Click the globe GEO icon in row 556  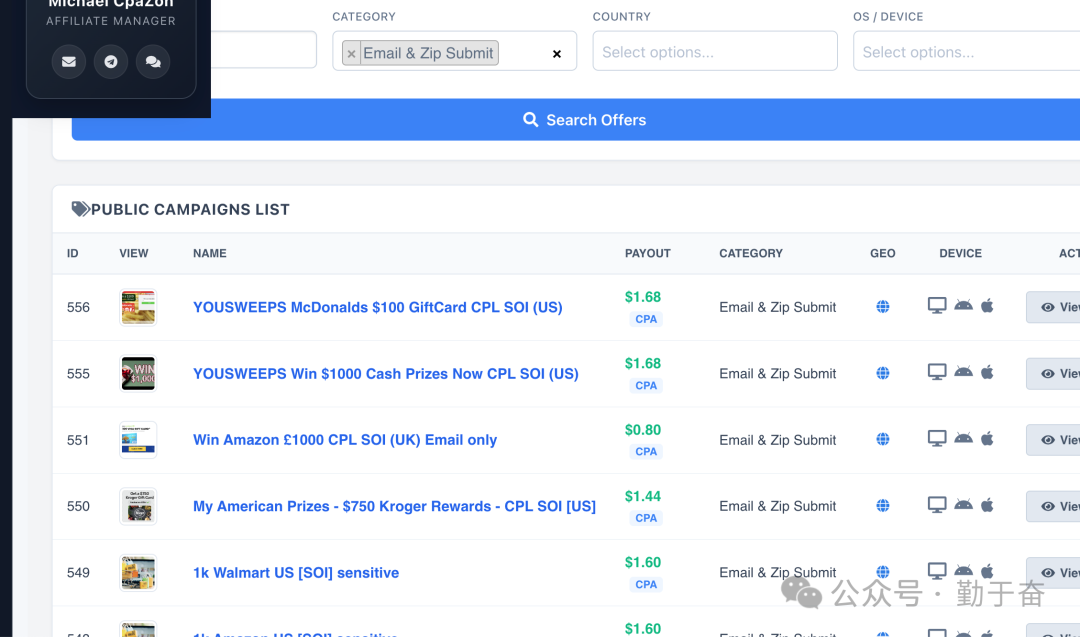[x=882, y=306]
